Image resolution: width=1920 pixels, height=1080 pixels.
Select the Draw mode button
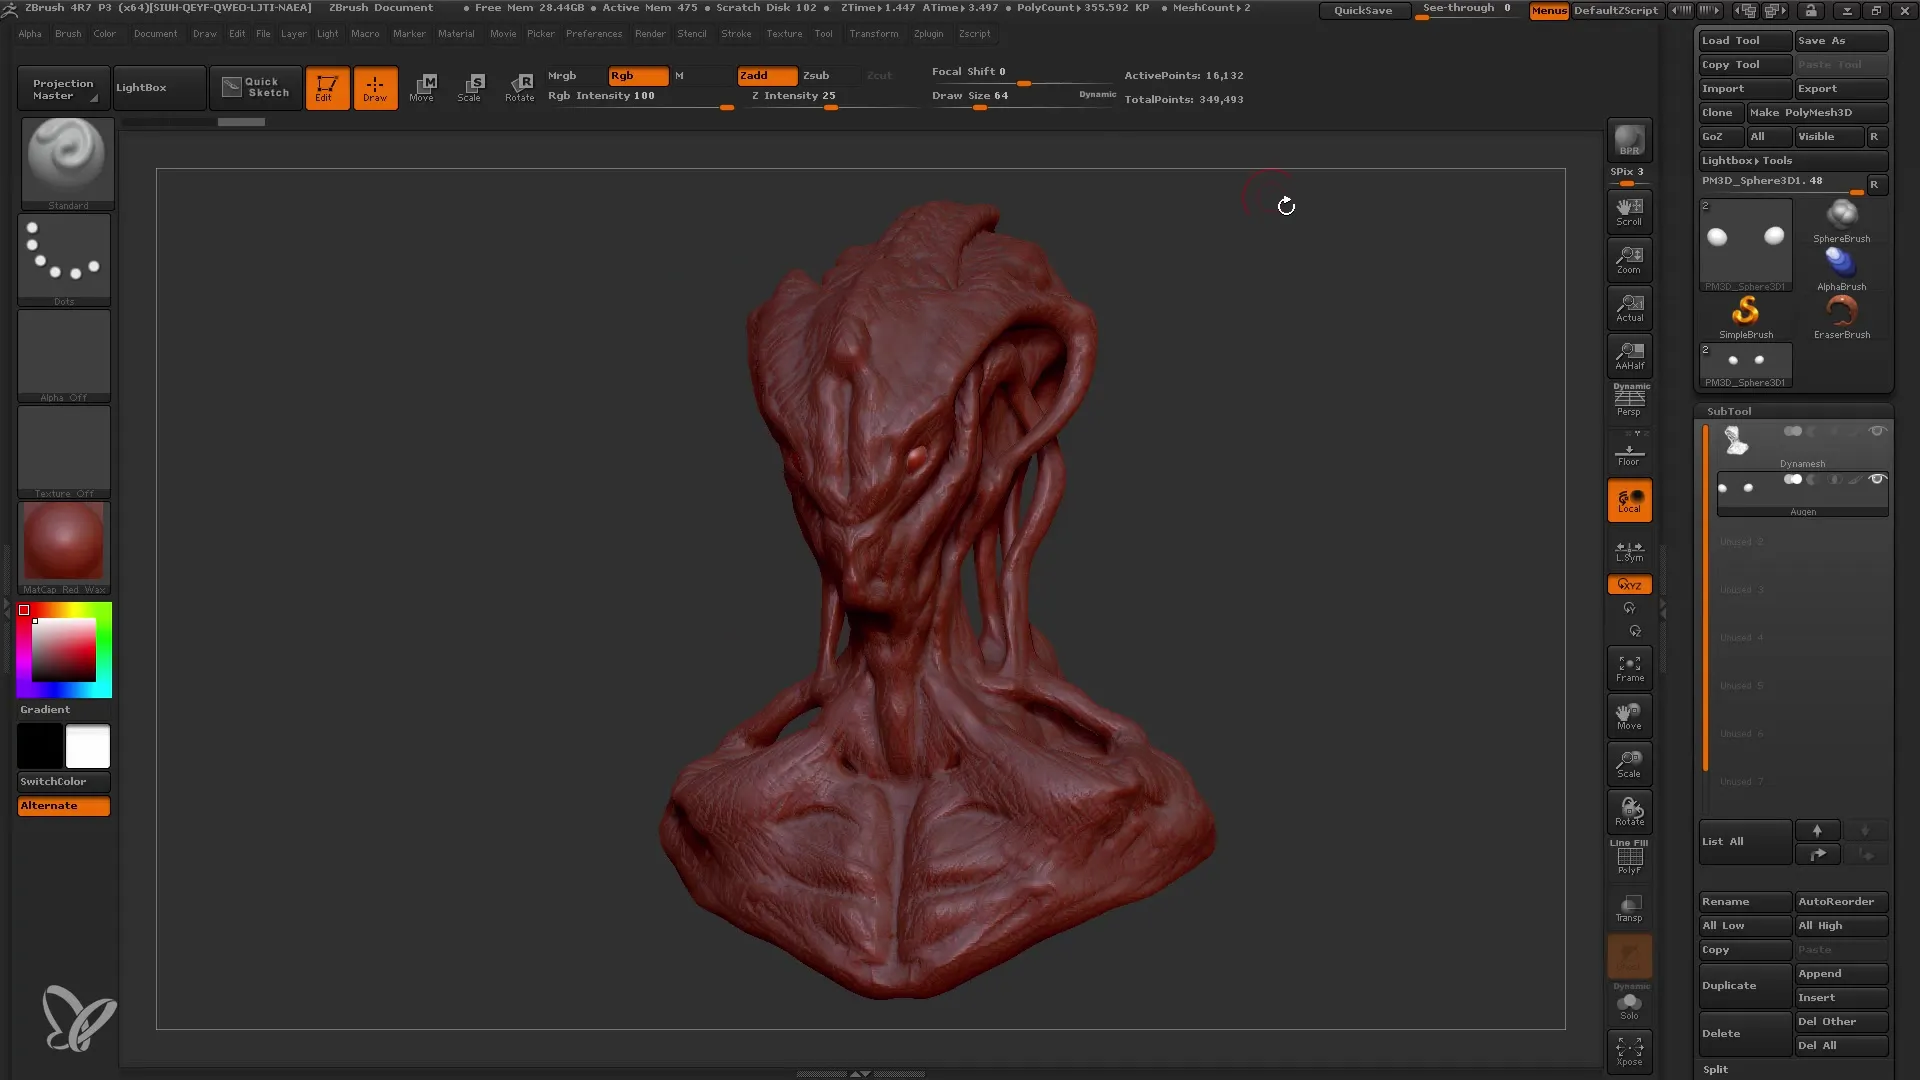[x=375, y=87]
